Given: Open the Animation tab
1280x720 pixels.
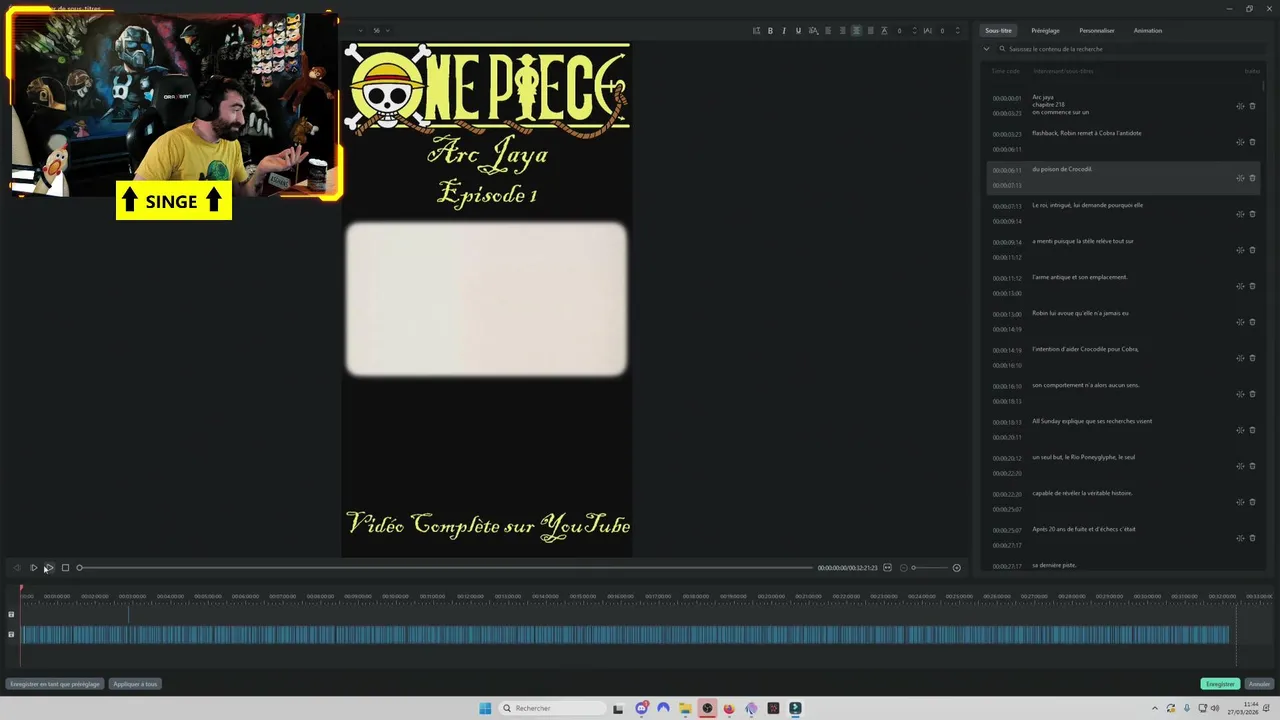Looking at the screenshot, I should point(1148,31).
